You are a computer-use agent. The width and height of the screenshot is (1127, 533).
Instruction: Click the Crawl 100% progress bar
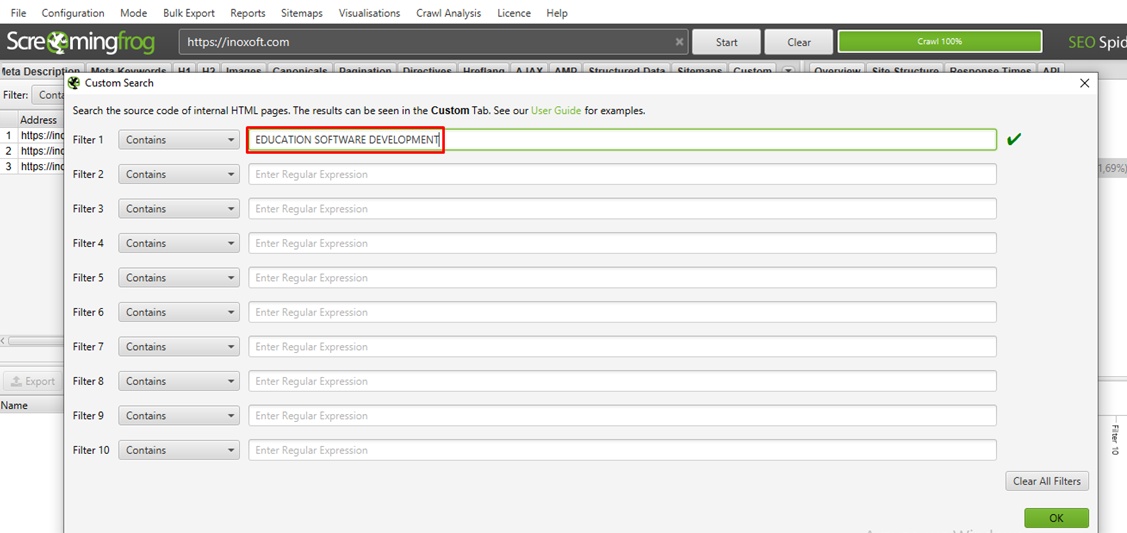click(939, 42)
